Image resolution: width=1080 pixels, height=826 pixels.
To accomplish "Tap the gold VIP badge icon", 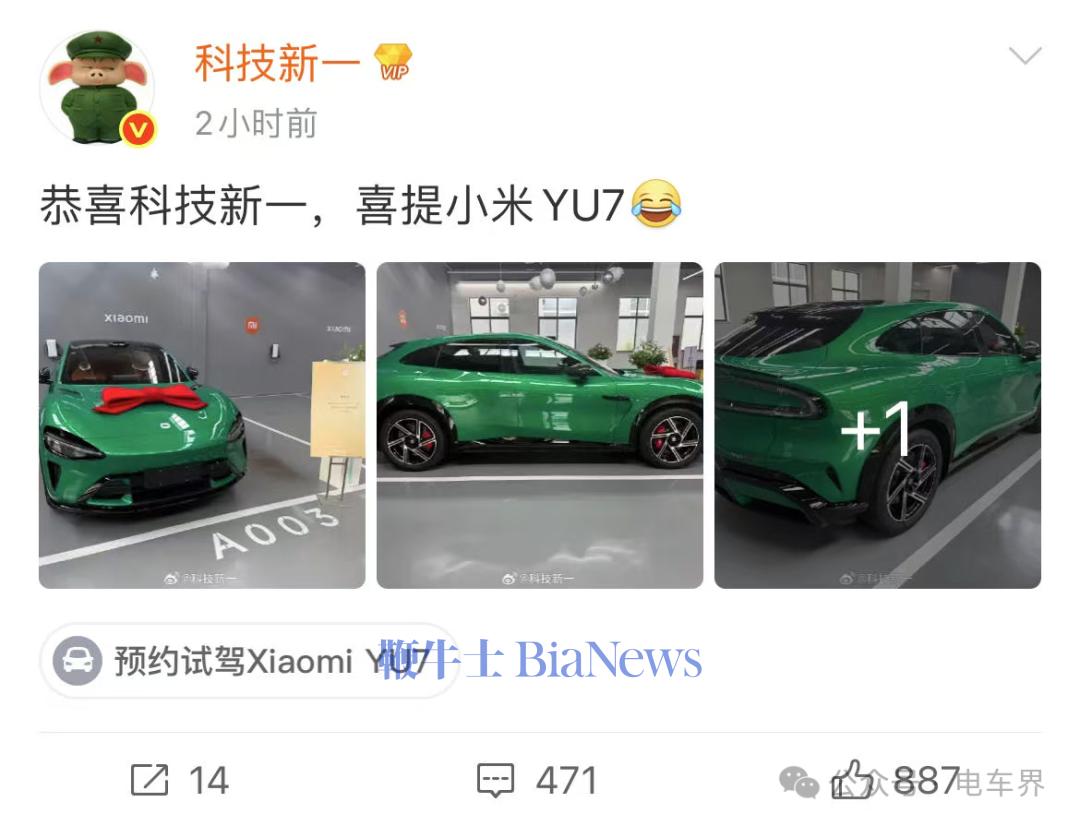I will [x=393, y=62].
